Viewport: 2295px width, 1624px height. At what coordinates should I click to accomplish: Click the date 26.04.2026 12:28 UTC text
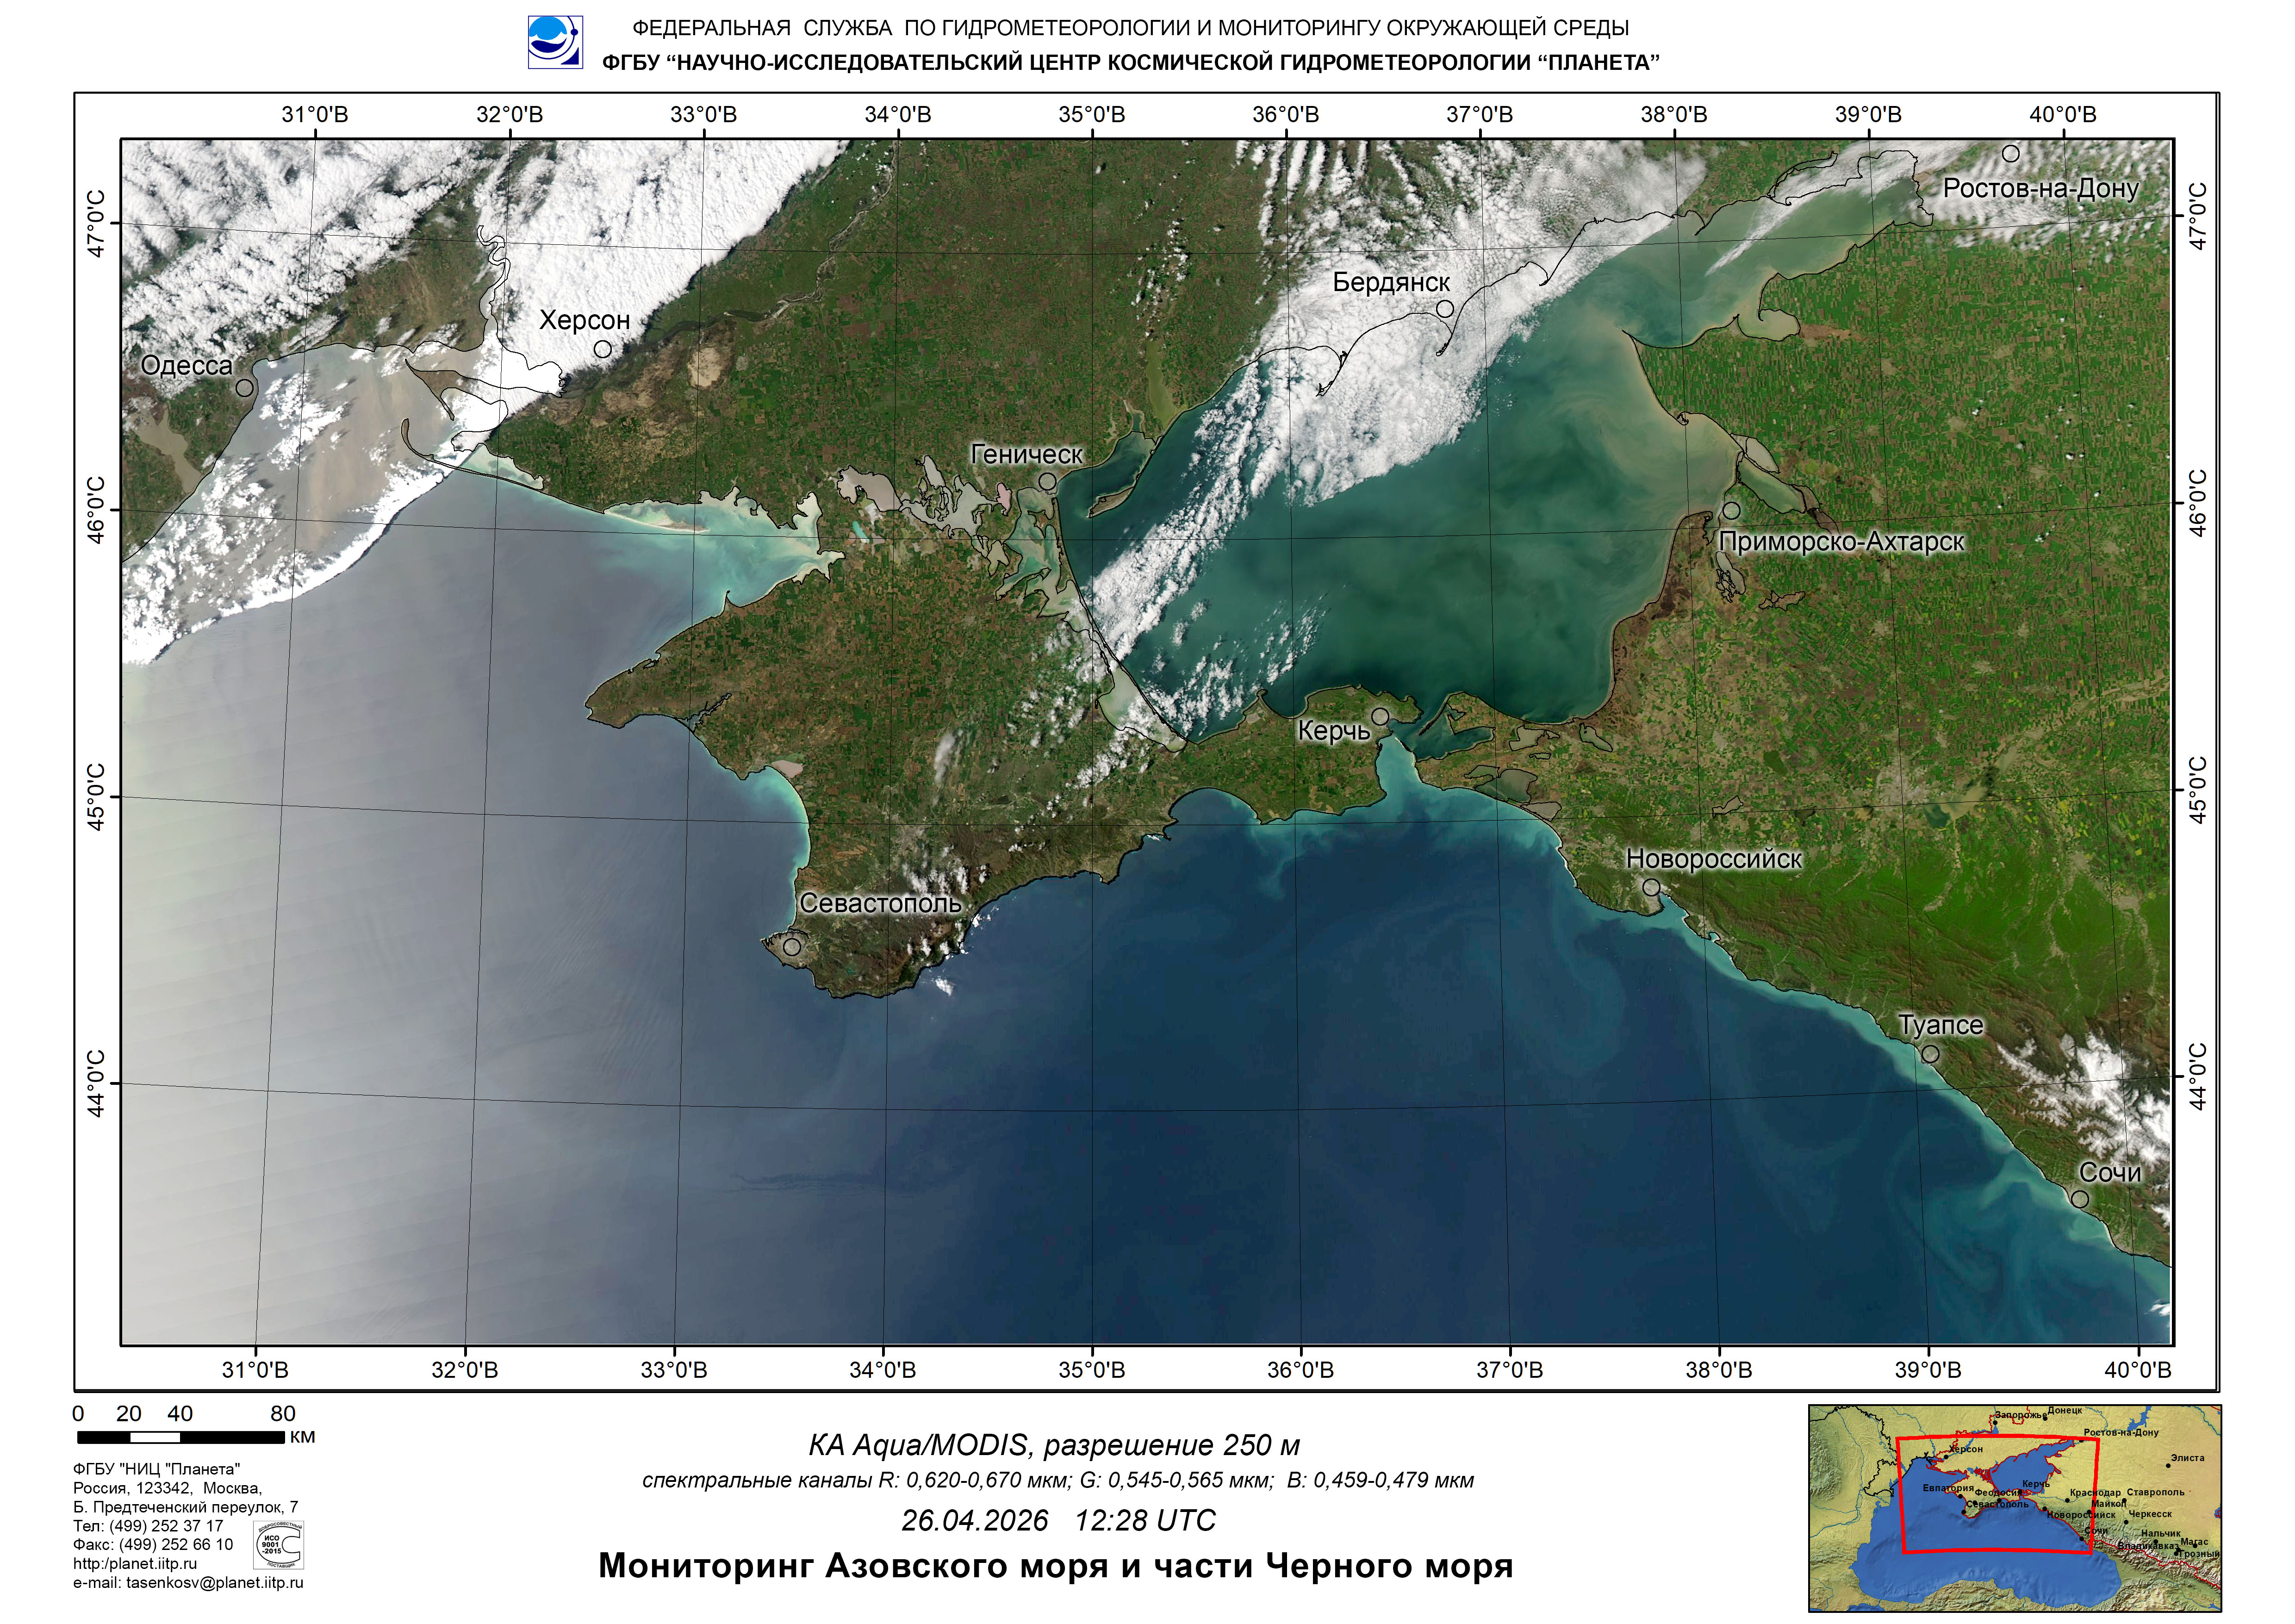(x=1058, y=1521)
